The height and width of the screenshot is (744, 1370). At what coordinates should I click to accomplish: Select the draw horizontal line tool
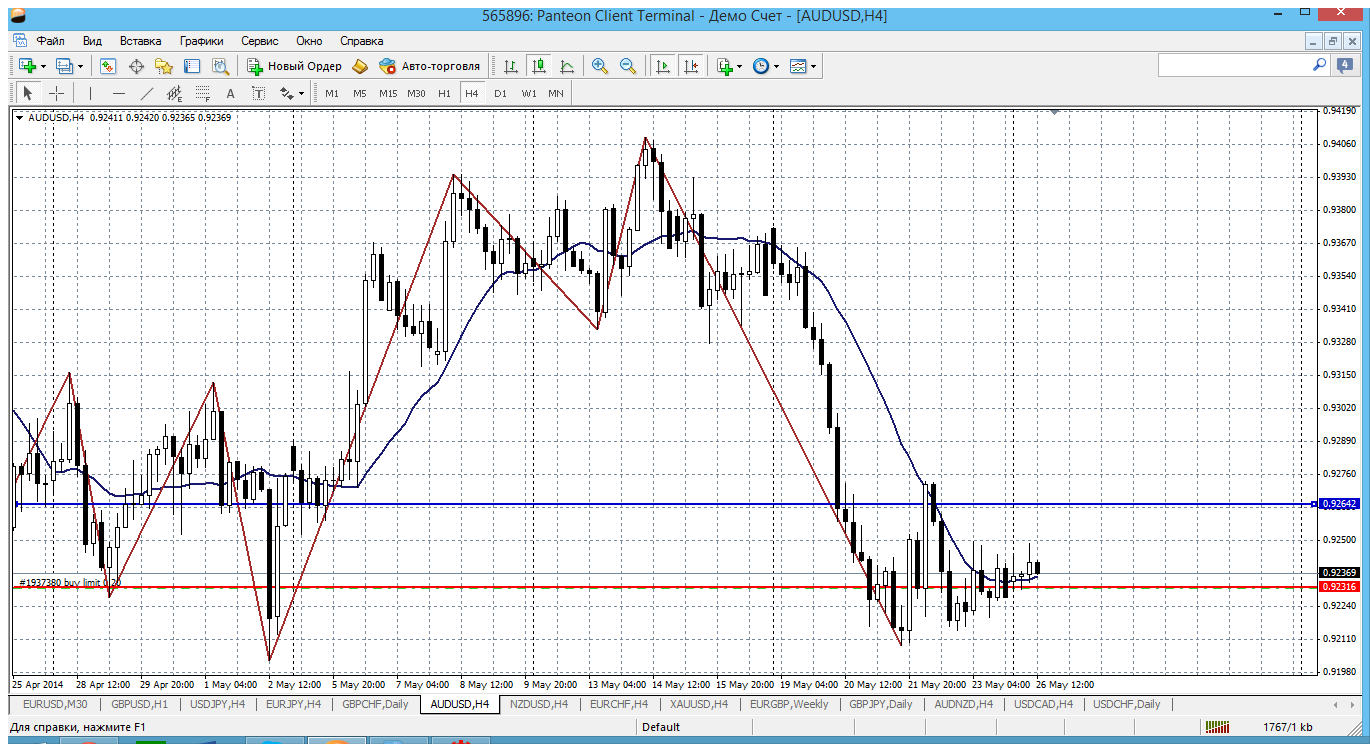point(119,93)
